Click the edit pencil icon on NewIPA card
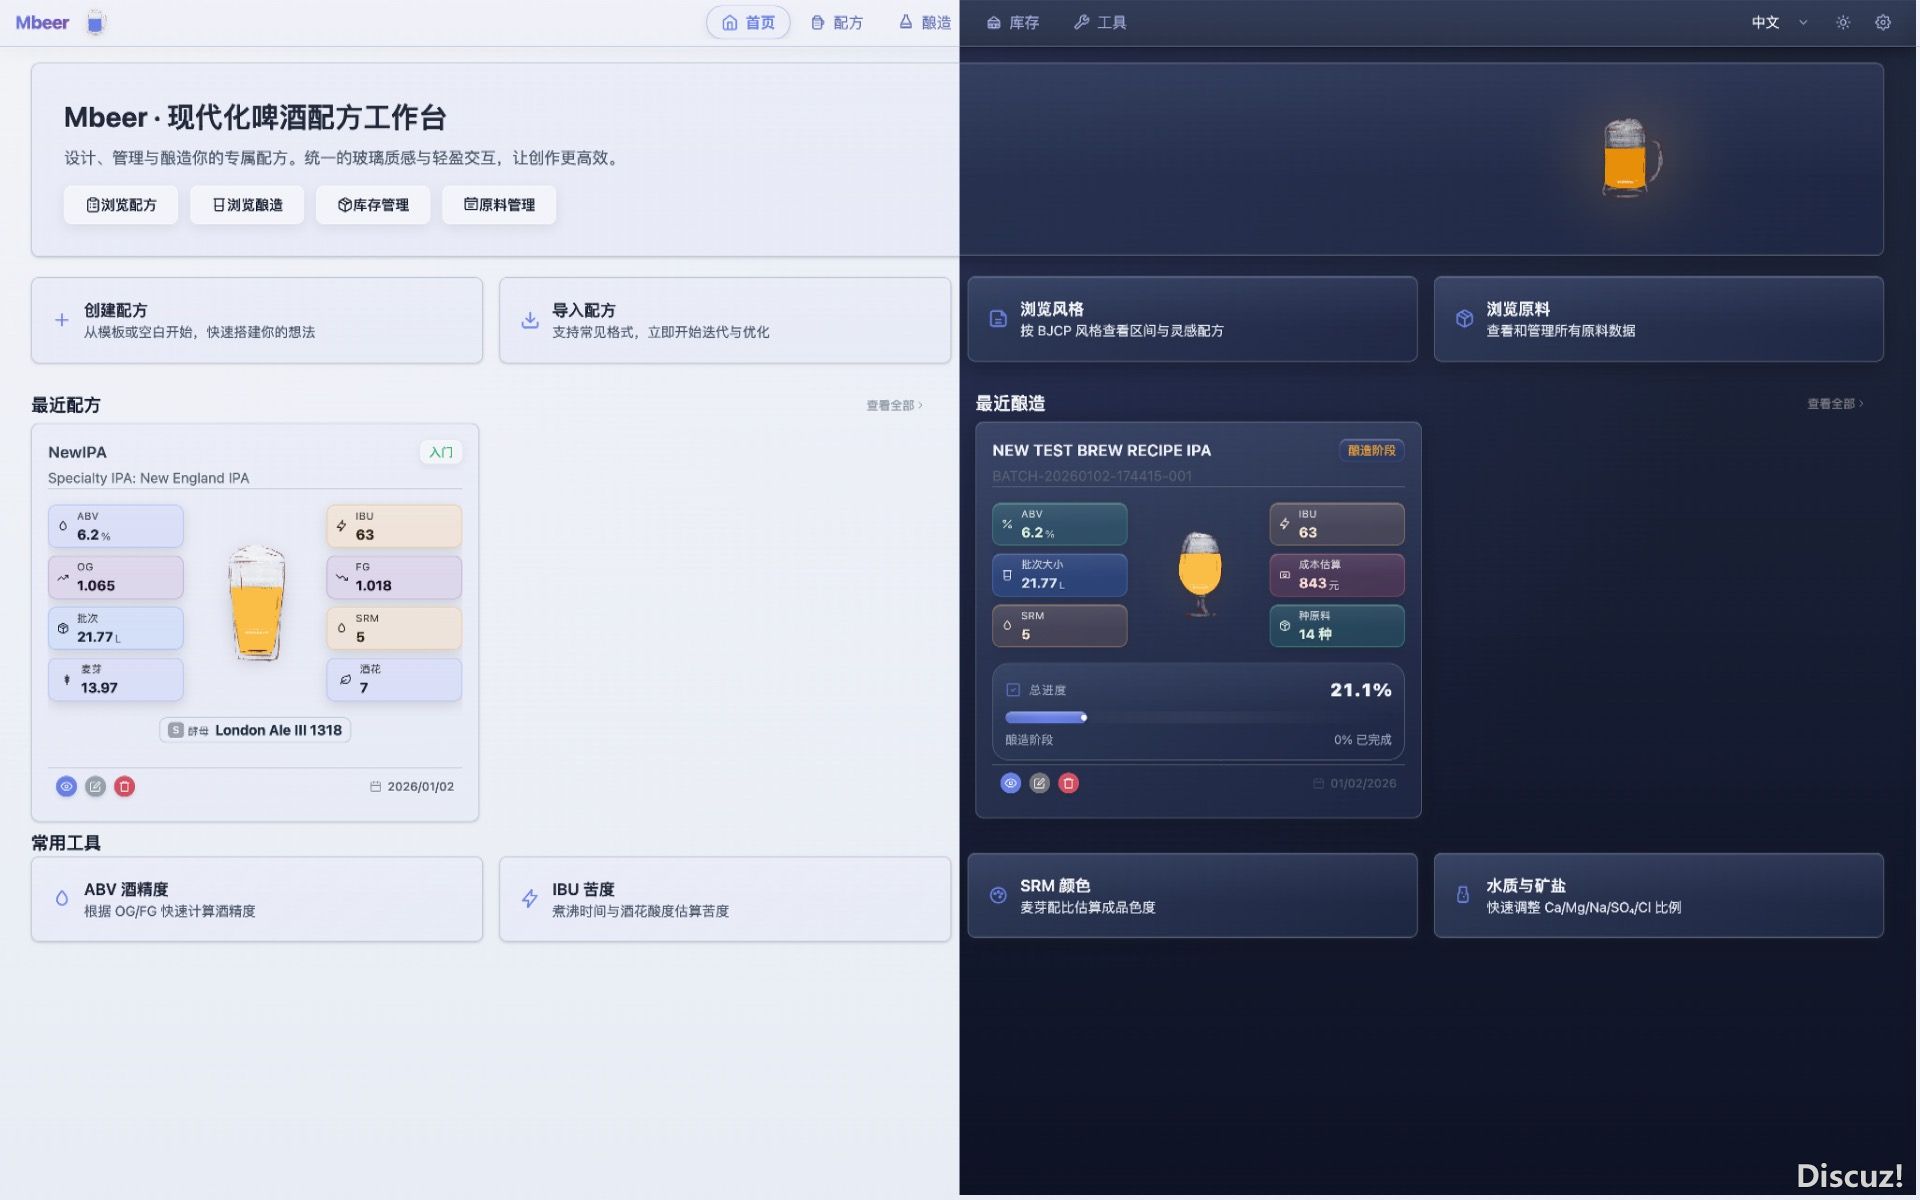The width and height of the screenshot is (1920, 1200). [95, 787]
